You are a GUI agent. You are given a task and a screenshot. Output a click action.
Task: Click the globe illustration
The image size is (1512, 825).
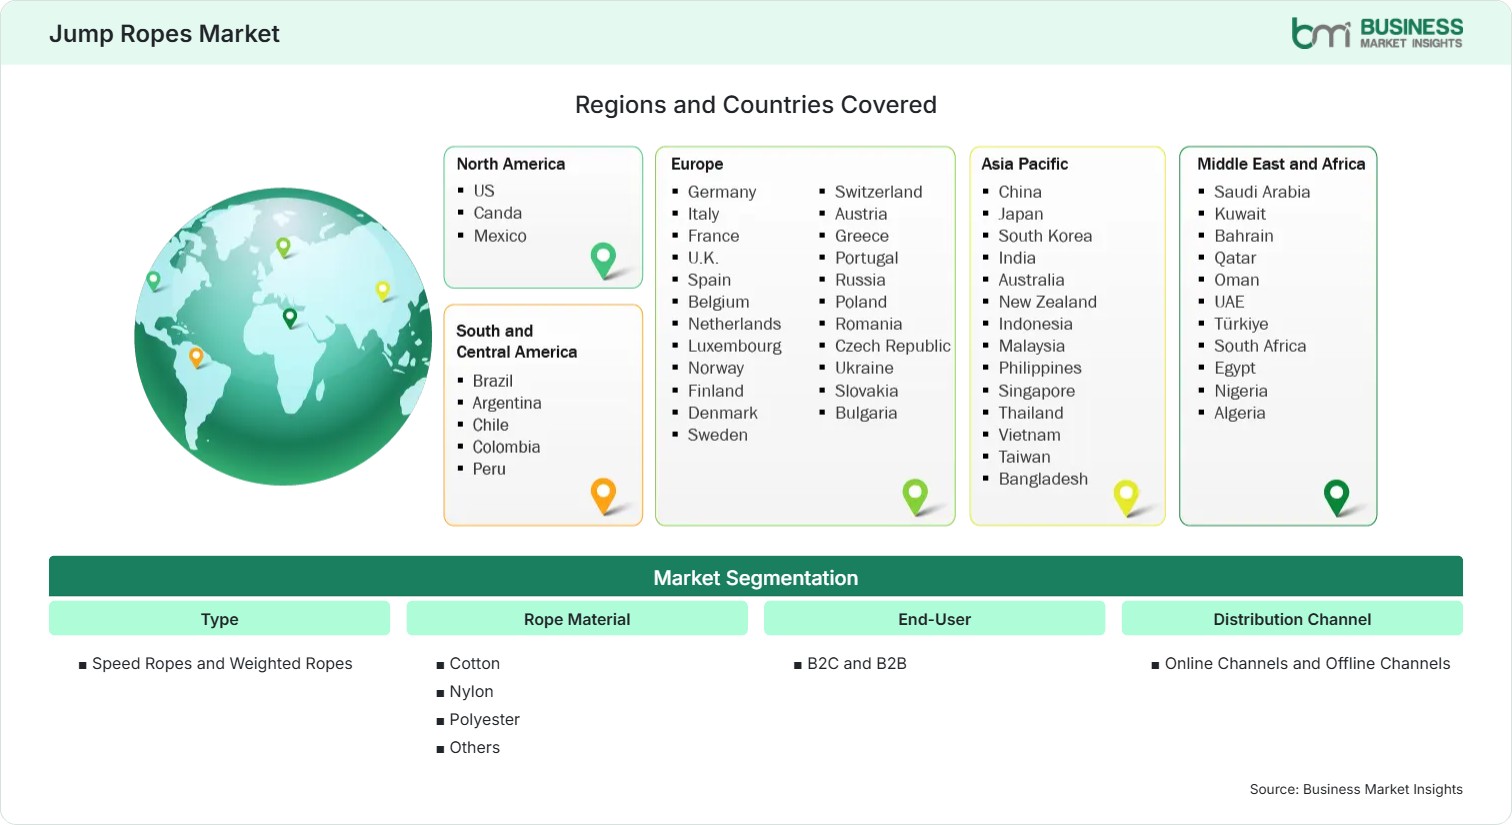click(283, 337)
